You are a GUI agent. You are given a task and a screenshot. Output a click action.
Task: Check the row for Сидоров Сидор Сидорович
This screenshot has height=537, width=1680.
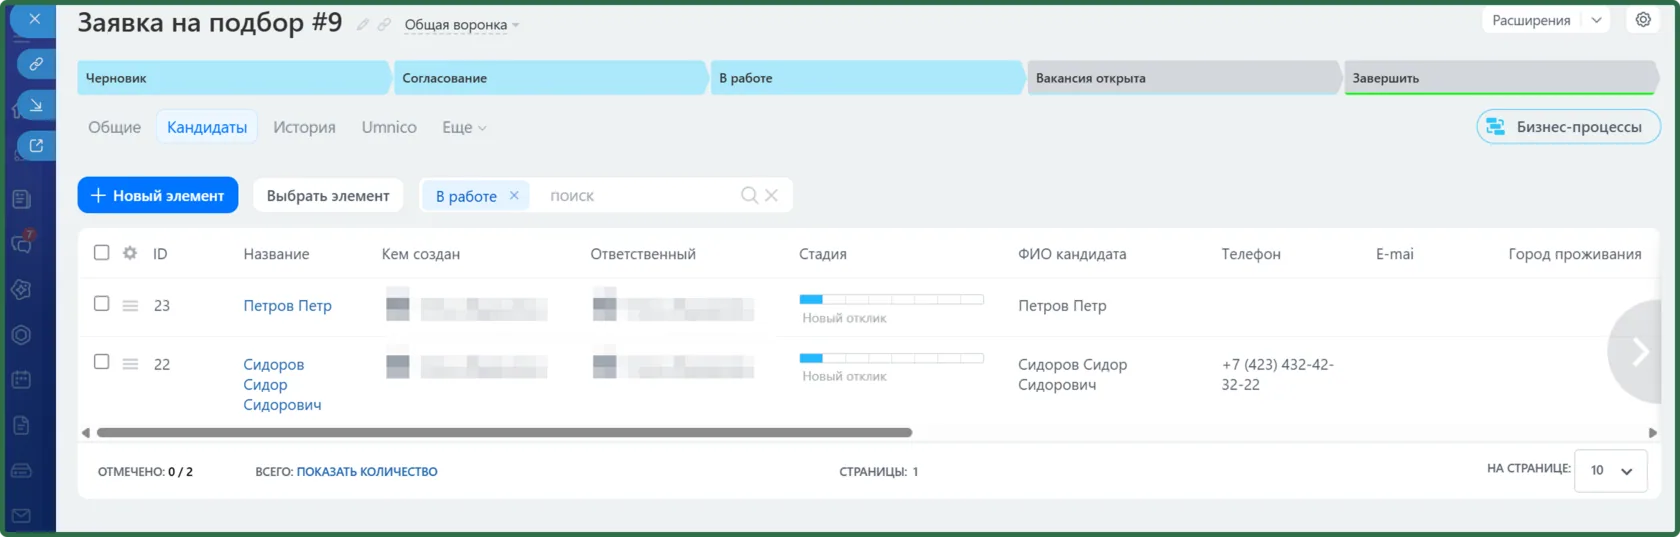[x=101, y=361]
